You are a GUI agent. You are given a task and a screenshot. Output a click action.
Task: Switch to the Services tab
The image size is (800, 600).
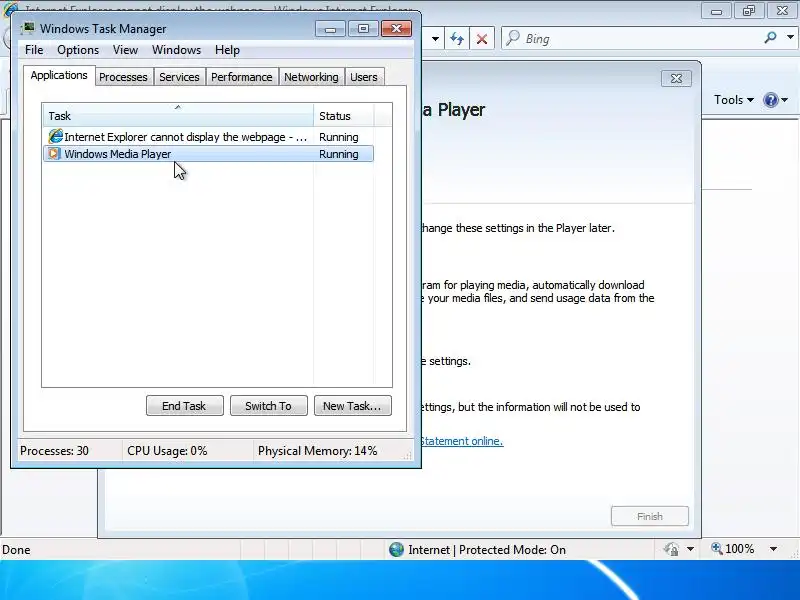179,77
